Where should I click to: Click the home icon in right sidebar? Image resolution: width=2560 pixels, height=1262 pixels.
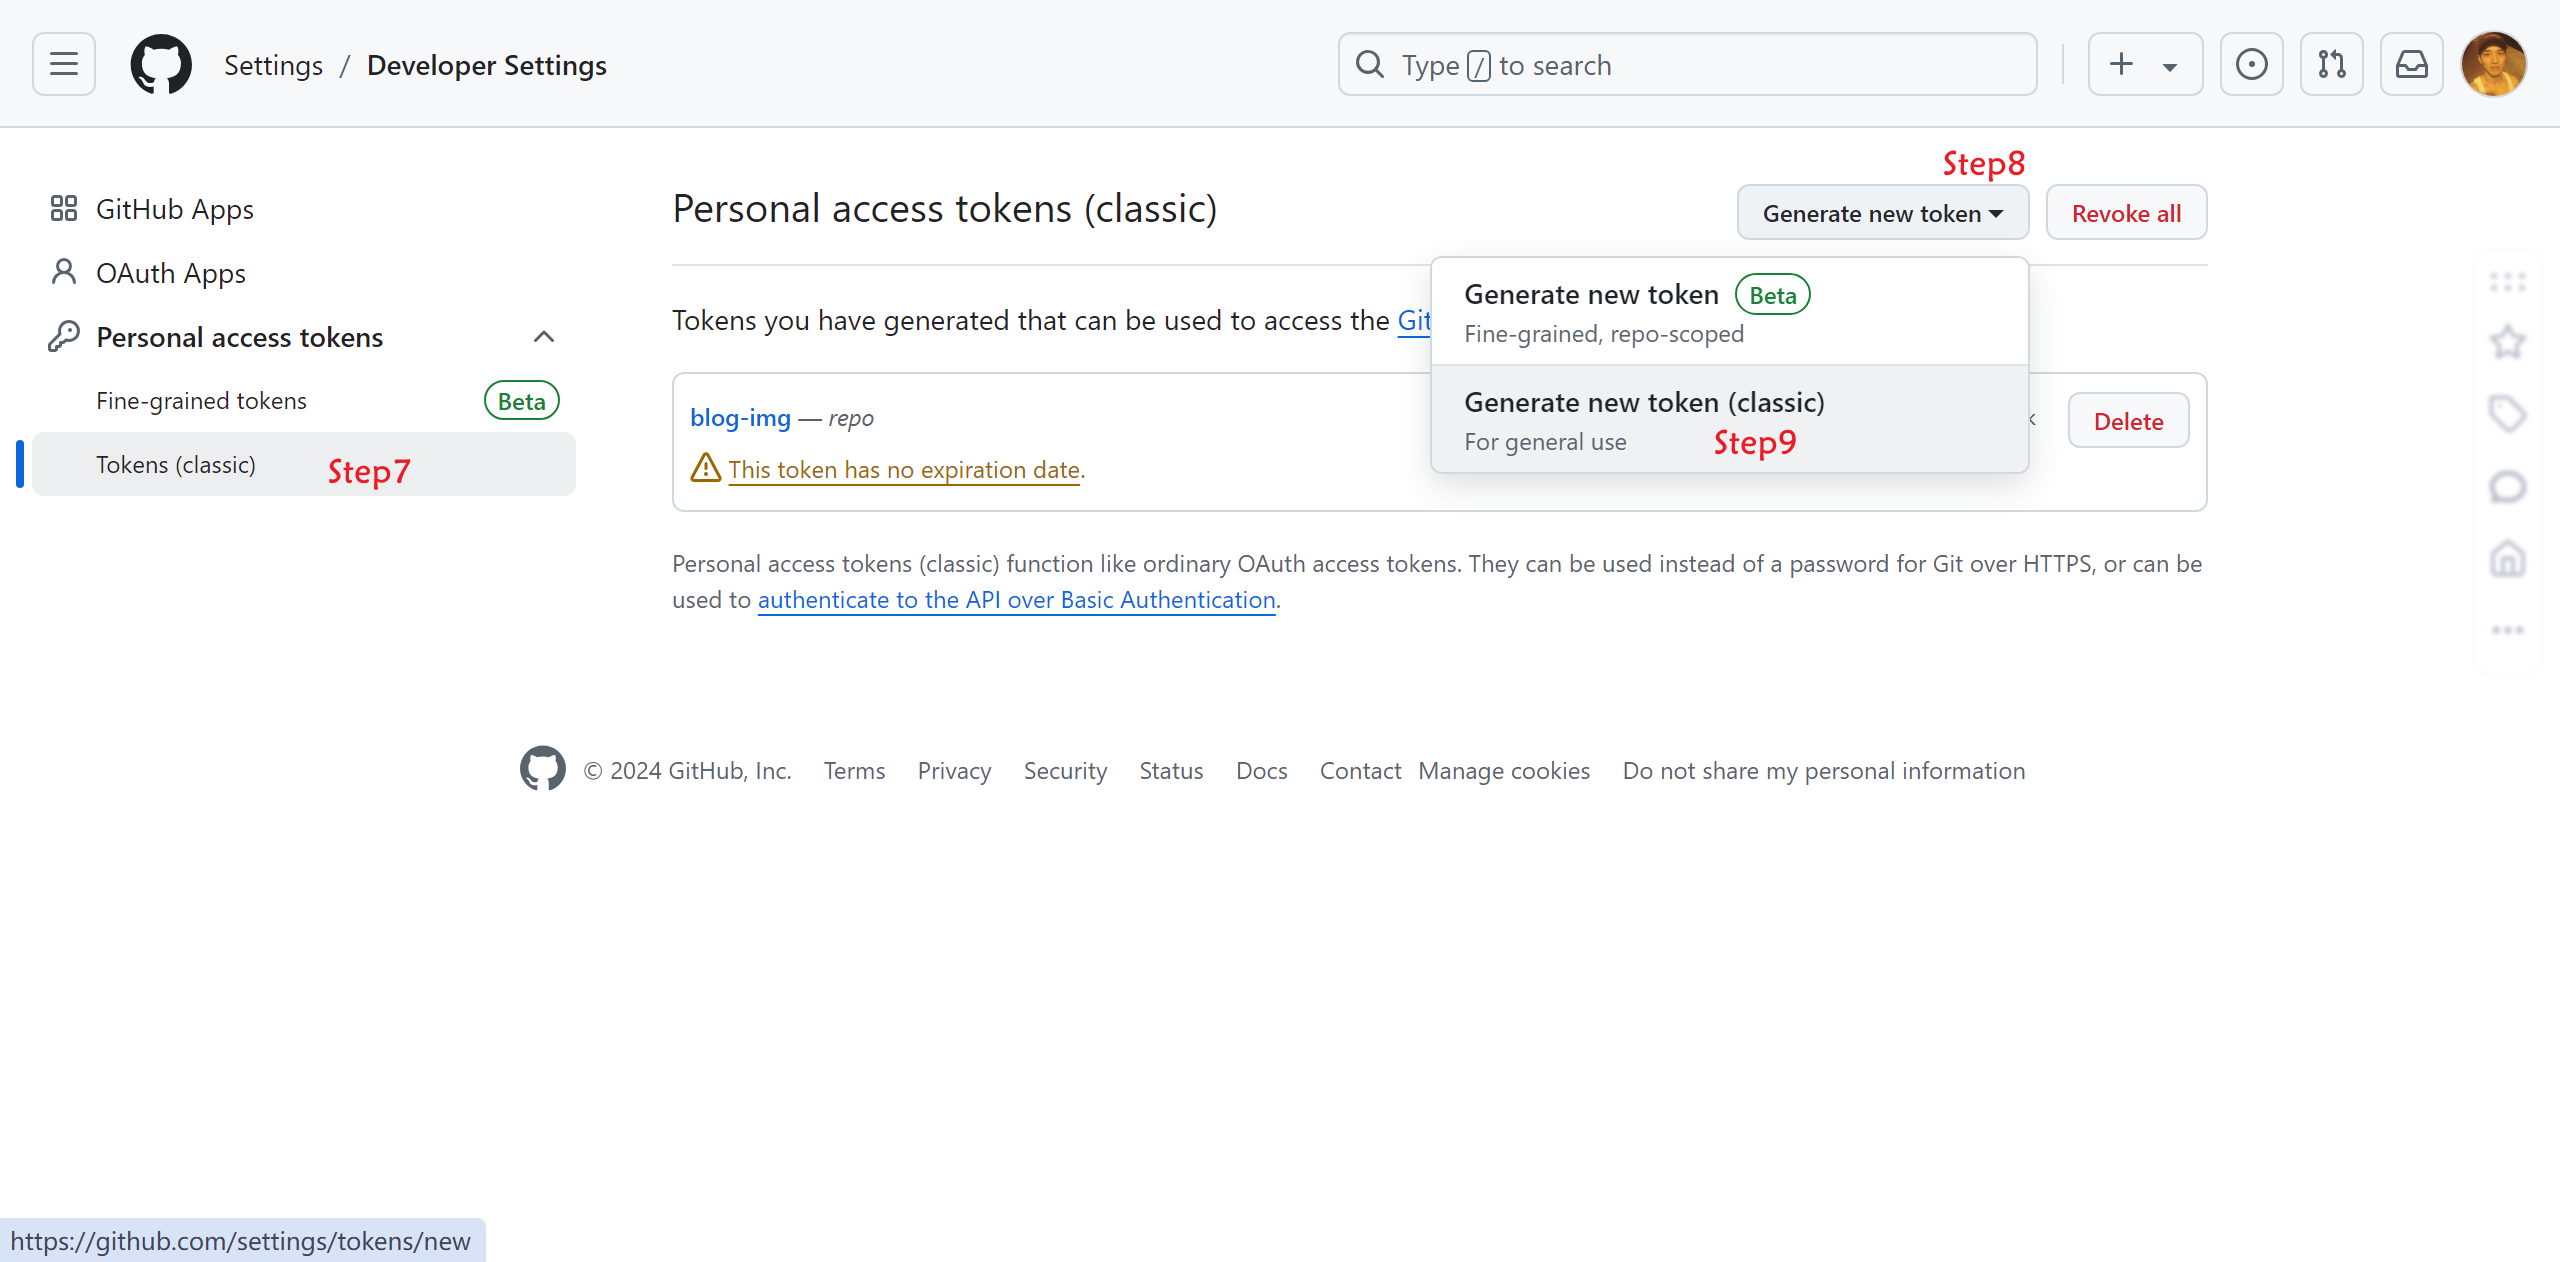[x=2507, y=559]
